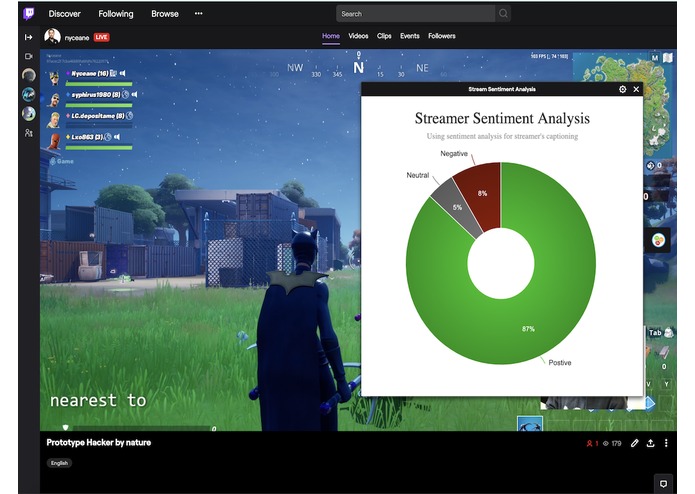The width and height of the screenshot is (695, 494).
Task: Open the chat bubble icon at bottom right
Action: [663, 484]
